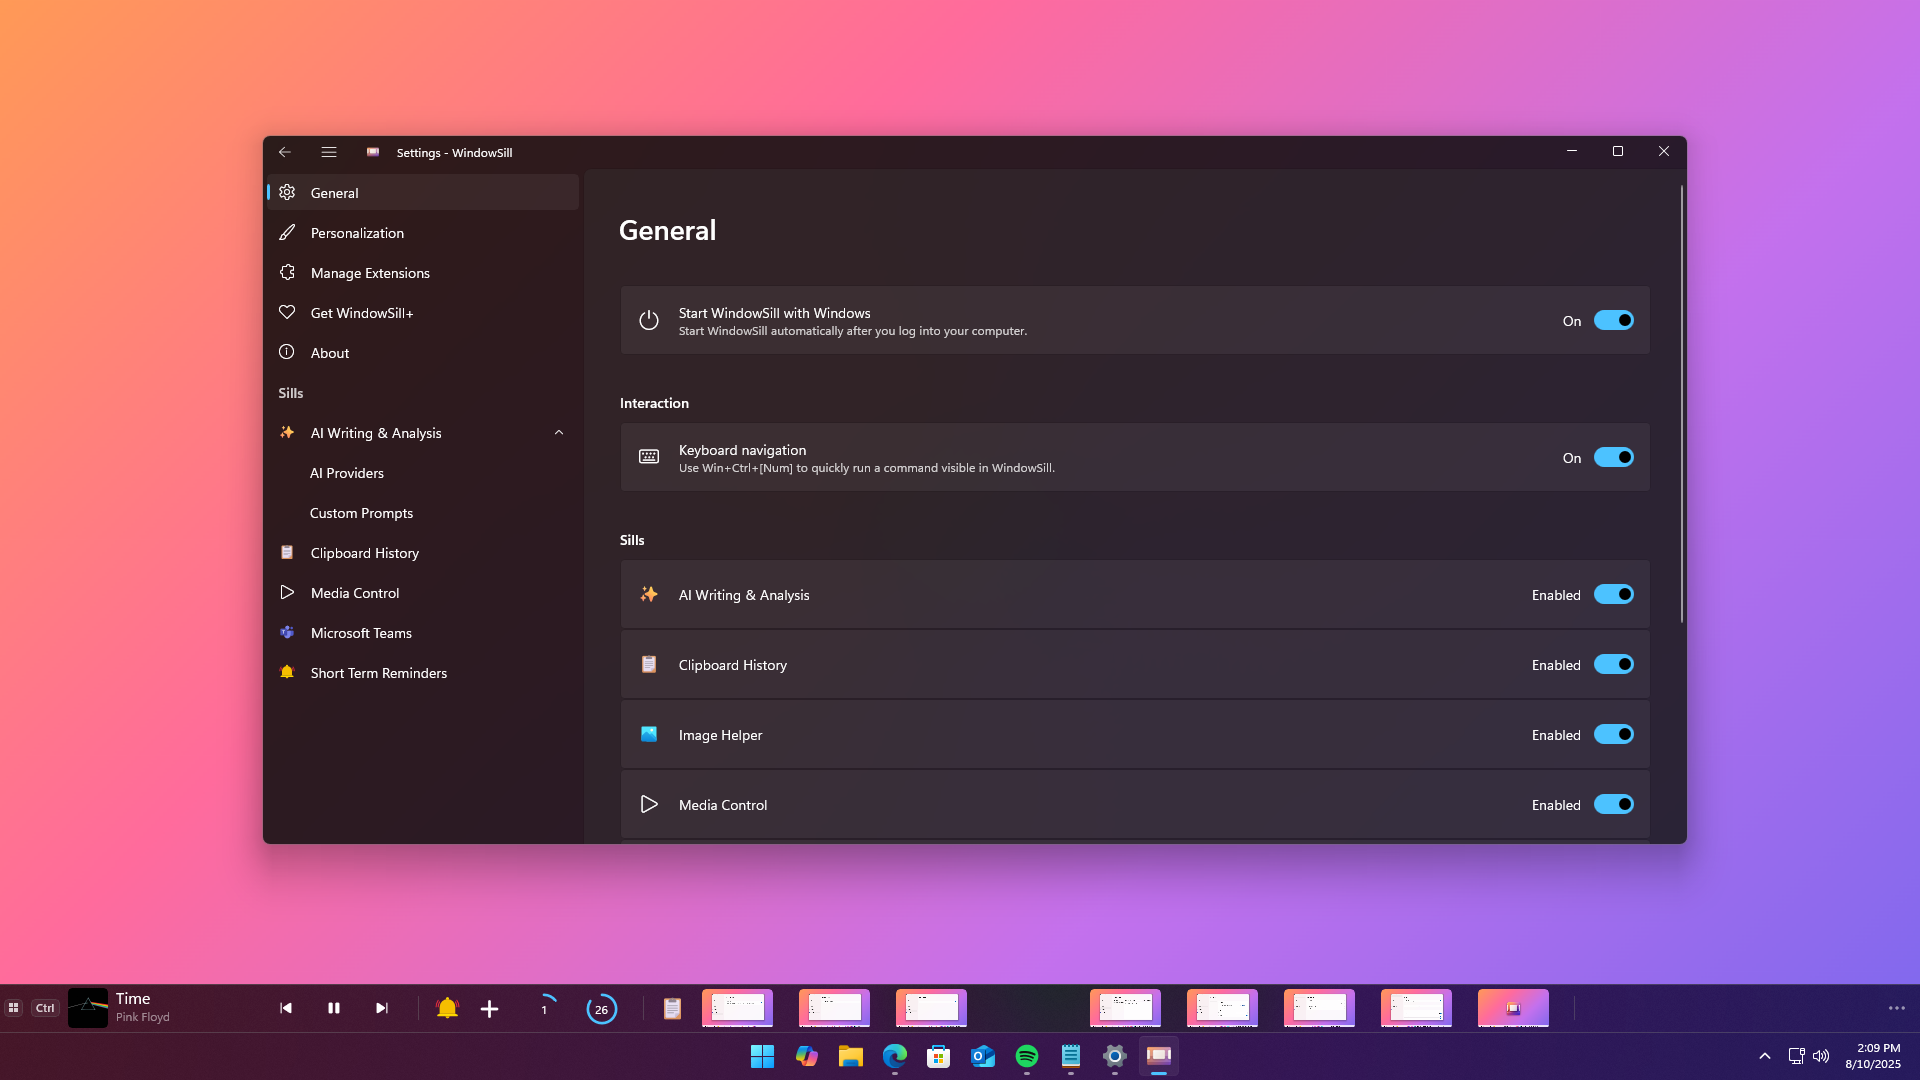Pause the playing track in WindowSill bar
This screenshot has height=1080, width=1920.
tap(334, 1008)
